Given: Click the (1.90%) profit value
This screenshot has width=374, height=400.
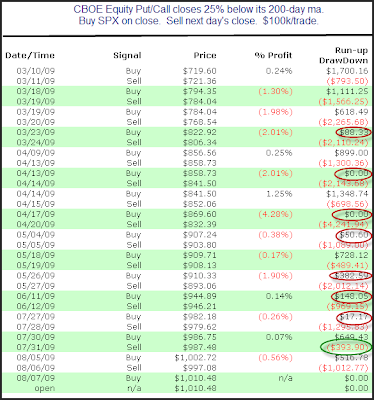Looking at the screenshot, I should click(x=275, y=276).
